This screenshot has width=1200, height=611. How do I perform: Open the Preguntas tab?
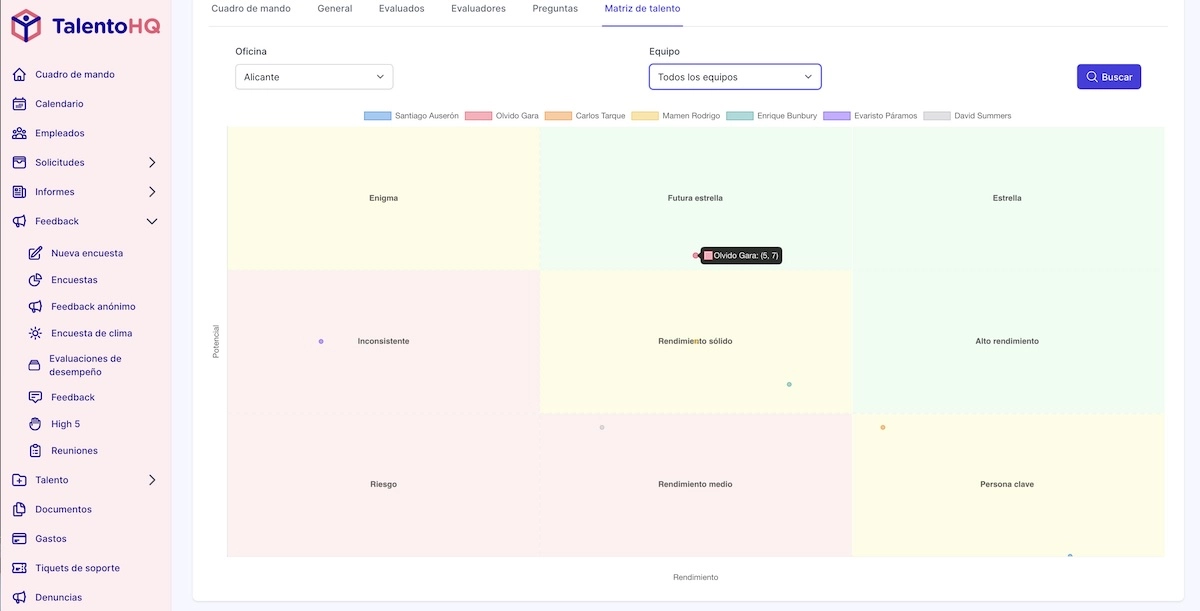pyautogui.click(x=554, y=7)
